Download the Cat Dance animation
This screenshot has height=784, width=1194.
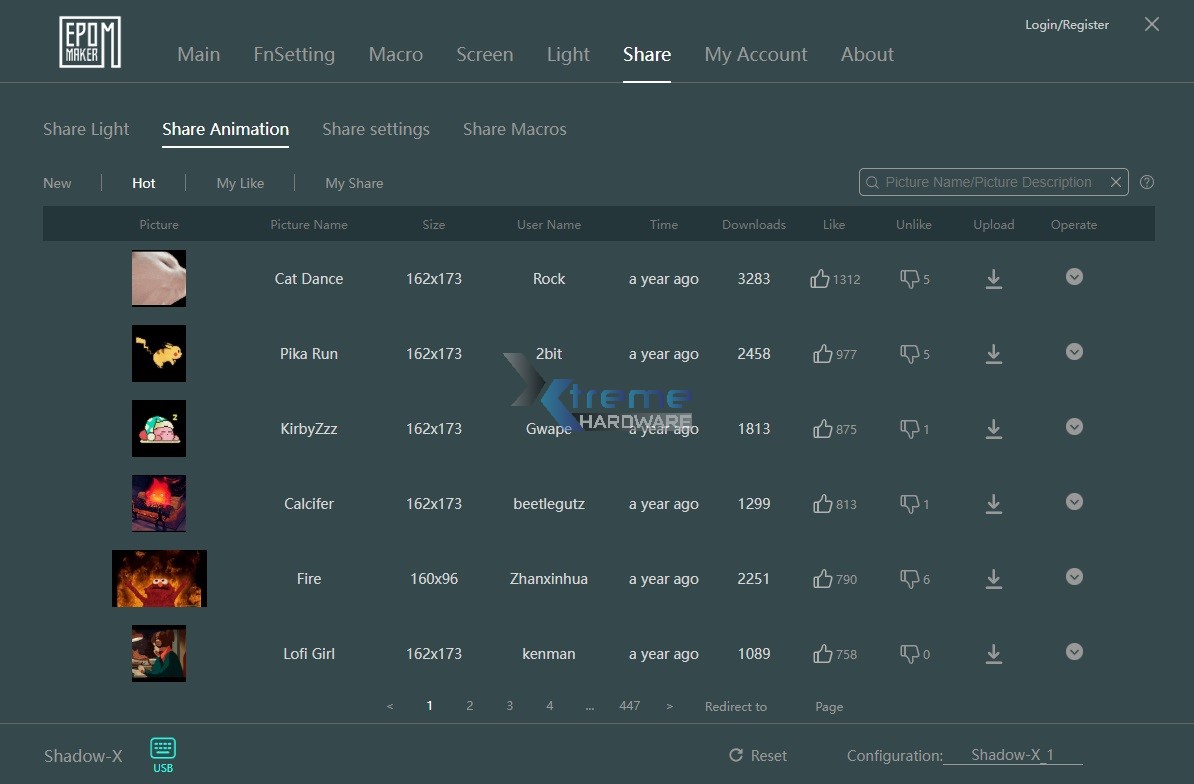pyautogui.click(x=993, y=279)
